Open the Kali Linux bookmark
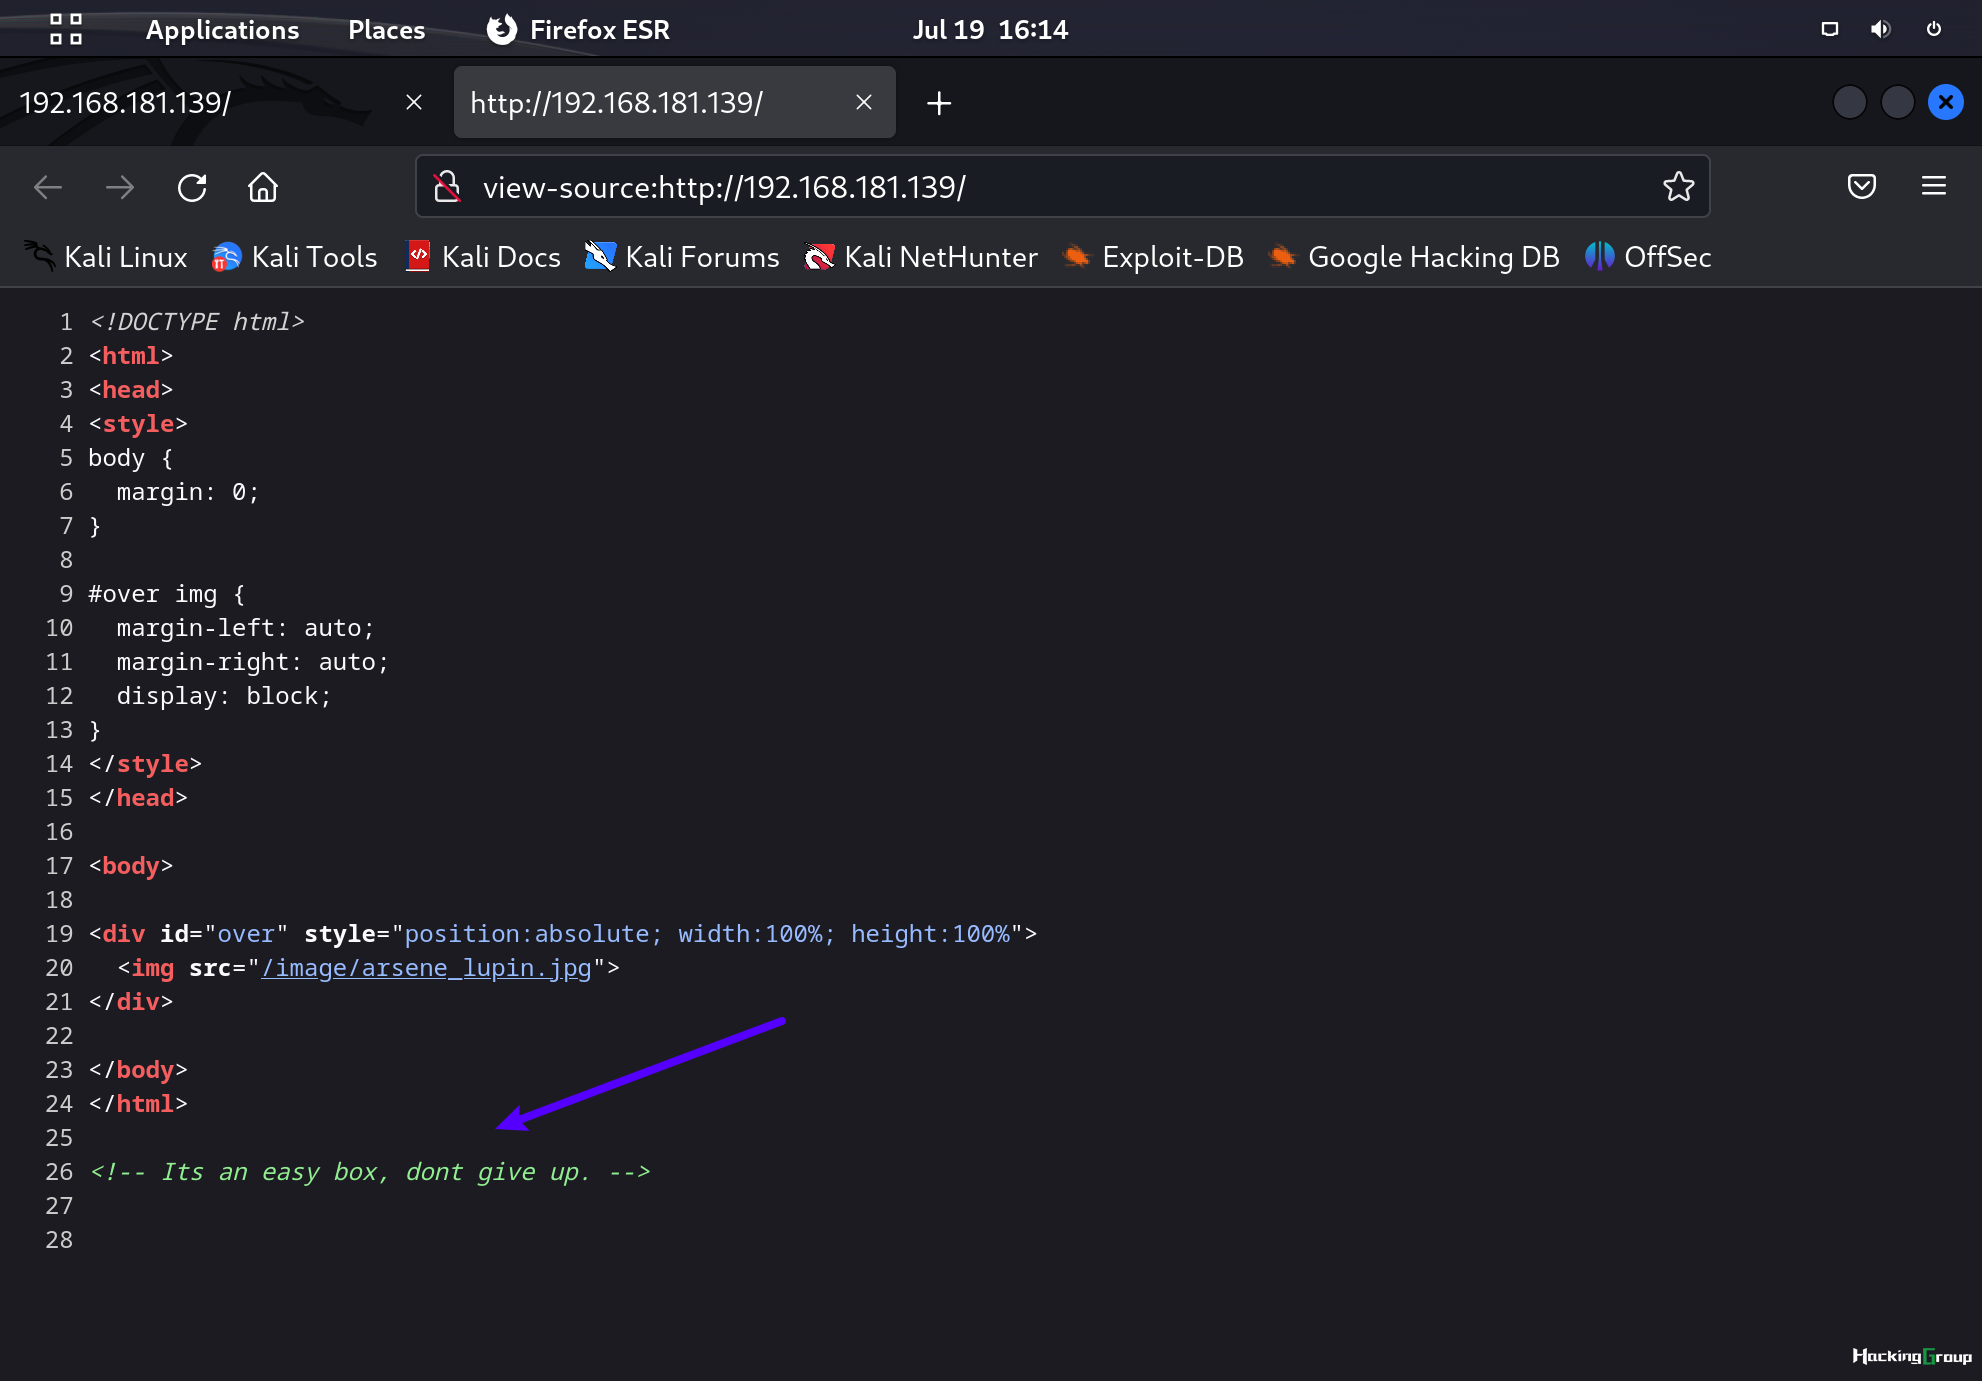Viewport: 1982px width, 1381px height. [106, 257]
